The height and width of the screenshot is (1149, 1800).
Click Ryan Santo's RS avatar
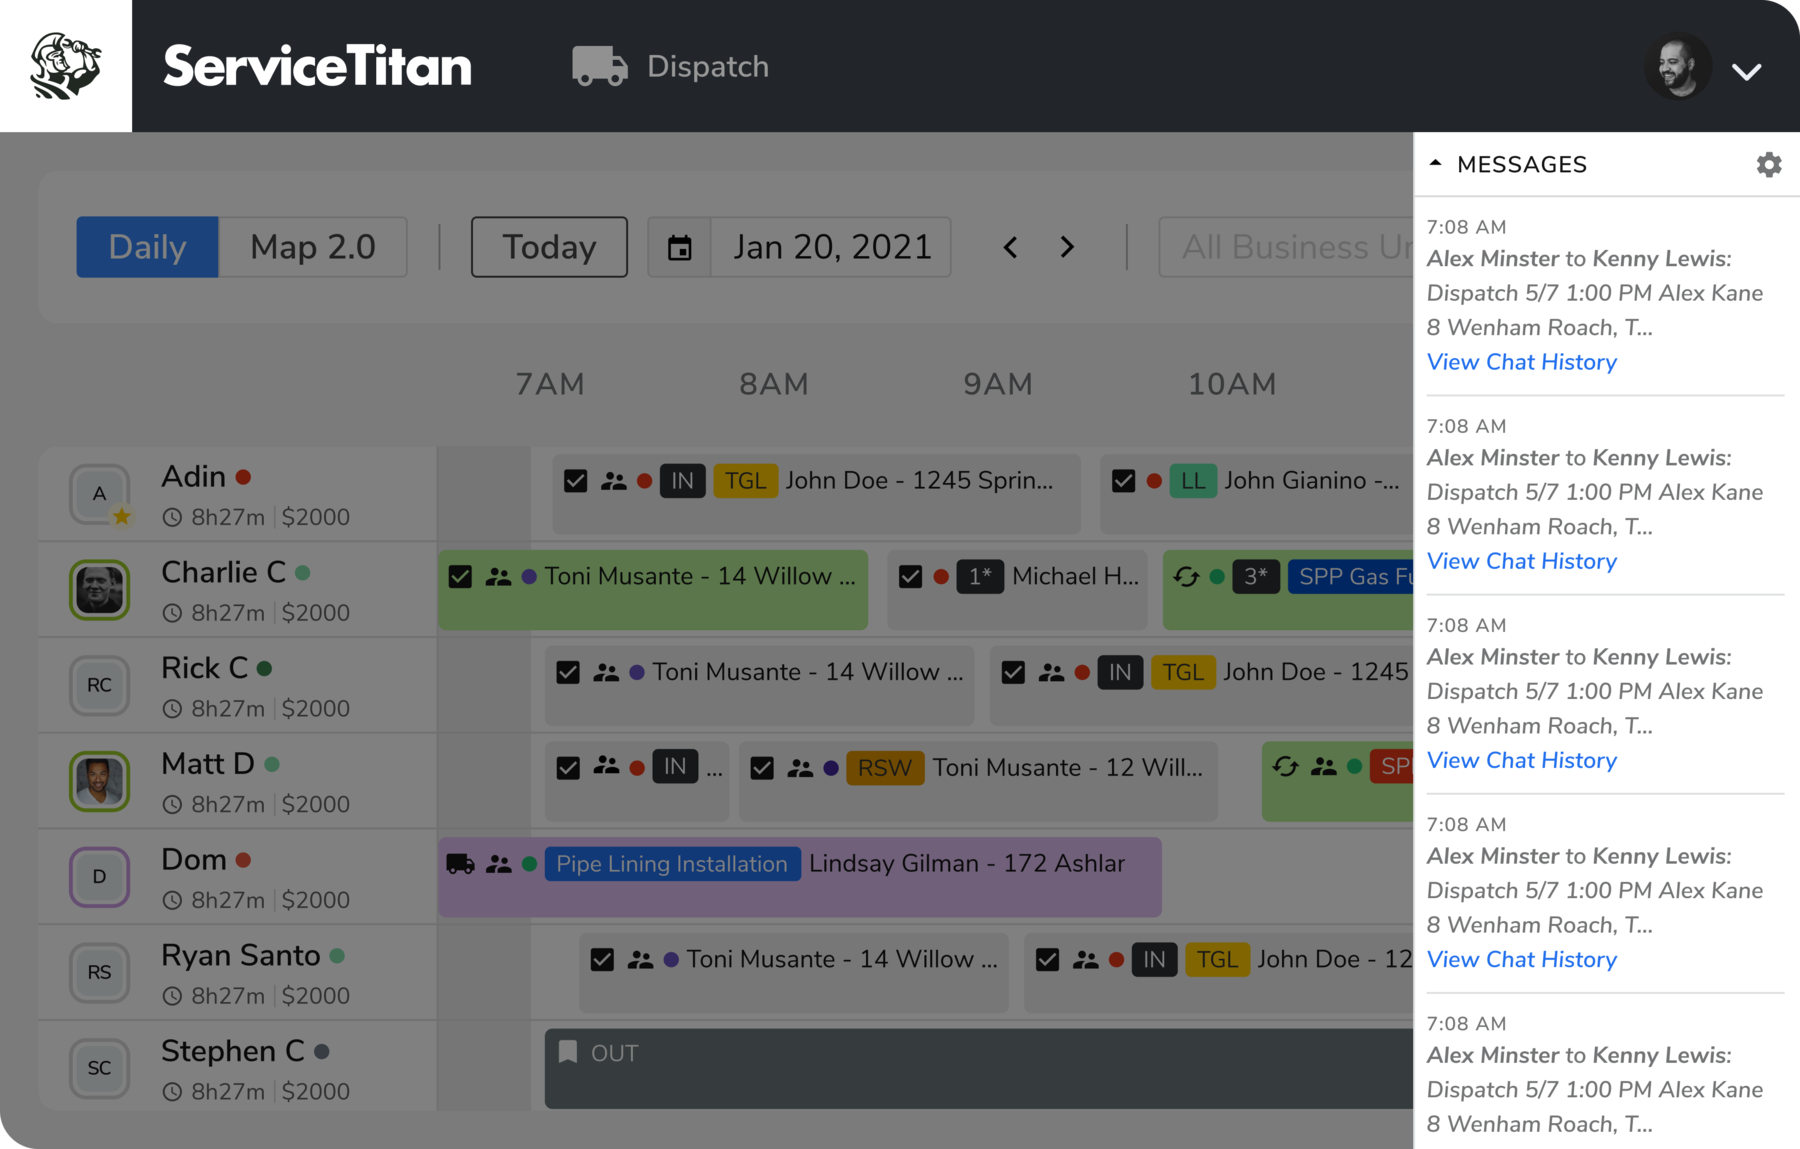pyautogui.click(x=100, y=972)
